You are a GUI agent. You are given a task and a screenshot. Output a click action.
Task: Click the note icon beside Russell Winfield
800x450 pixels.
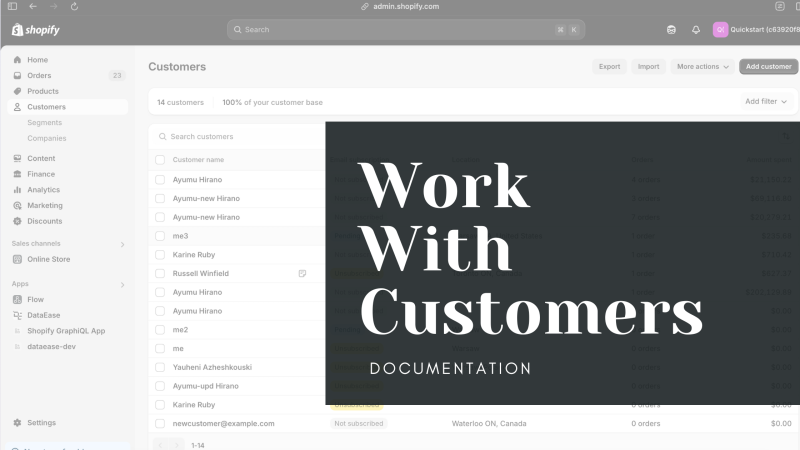(x=303, y=273)
